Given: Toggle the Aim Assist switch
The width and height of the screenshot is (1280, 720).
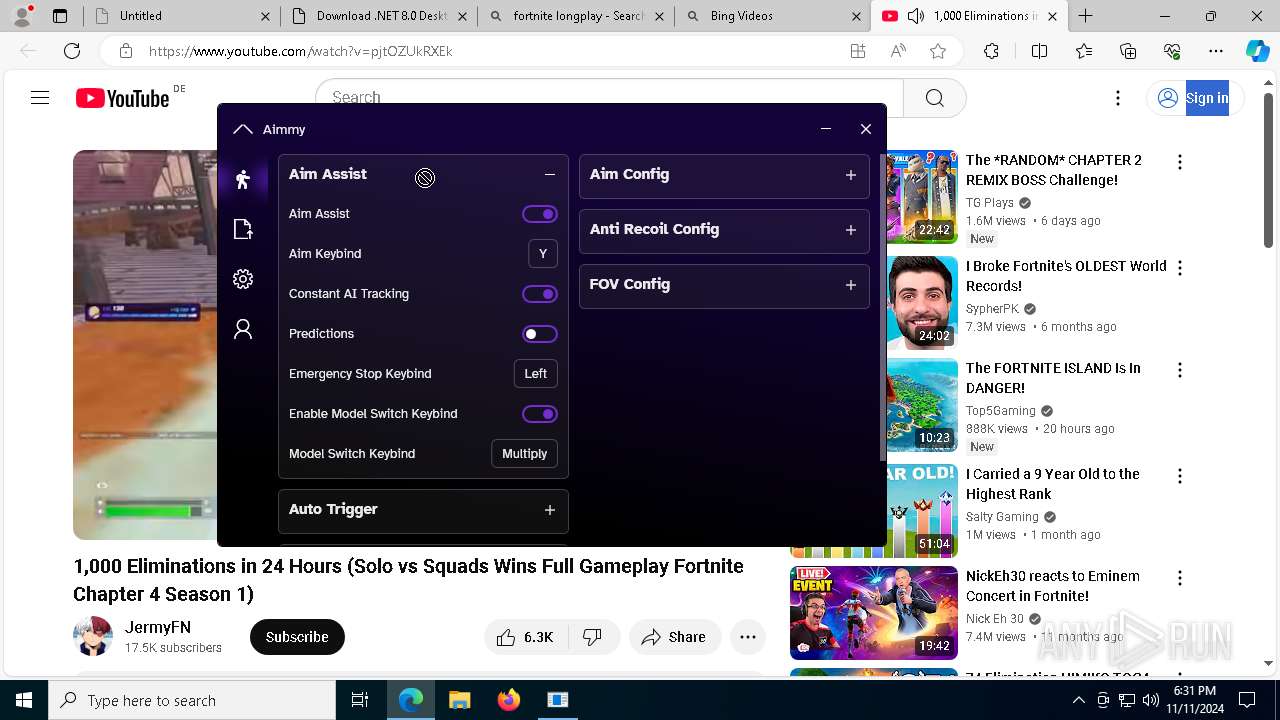Looking at the screenshot, I should (x=540, y=214).
